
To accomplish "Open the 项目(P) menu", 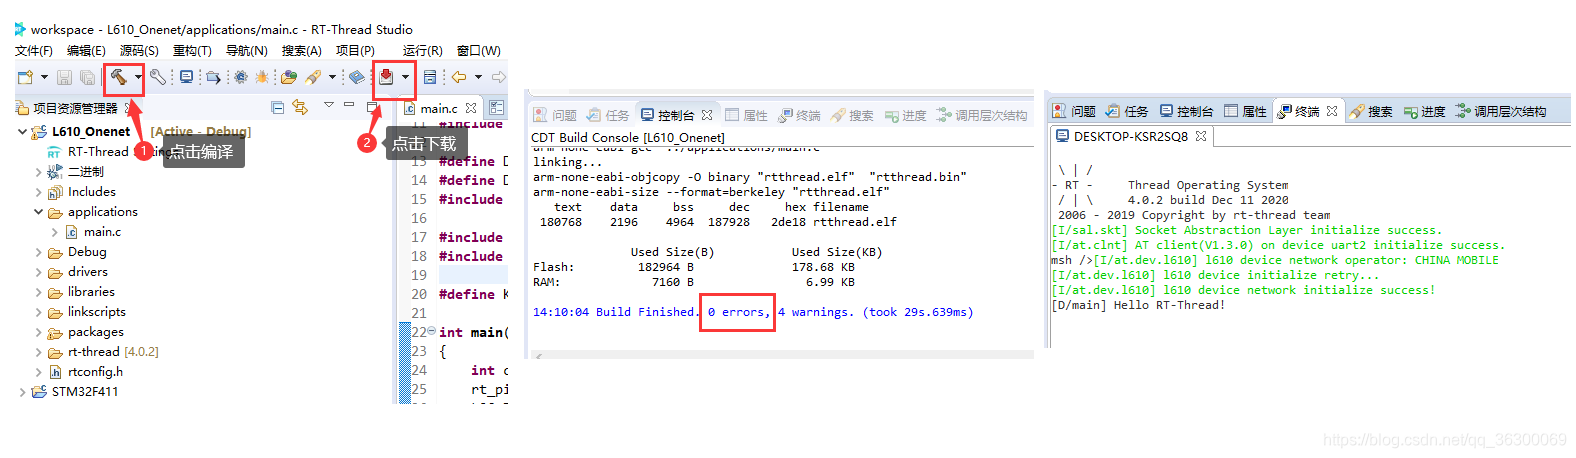I will click(x=355, y=50).
